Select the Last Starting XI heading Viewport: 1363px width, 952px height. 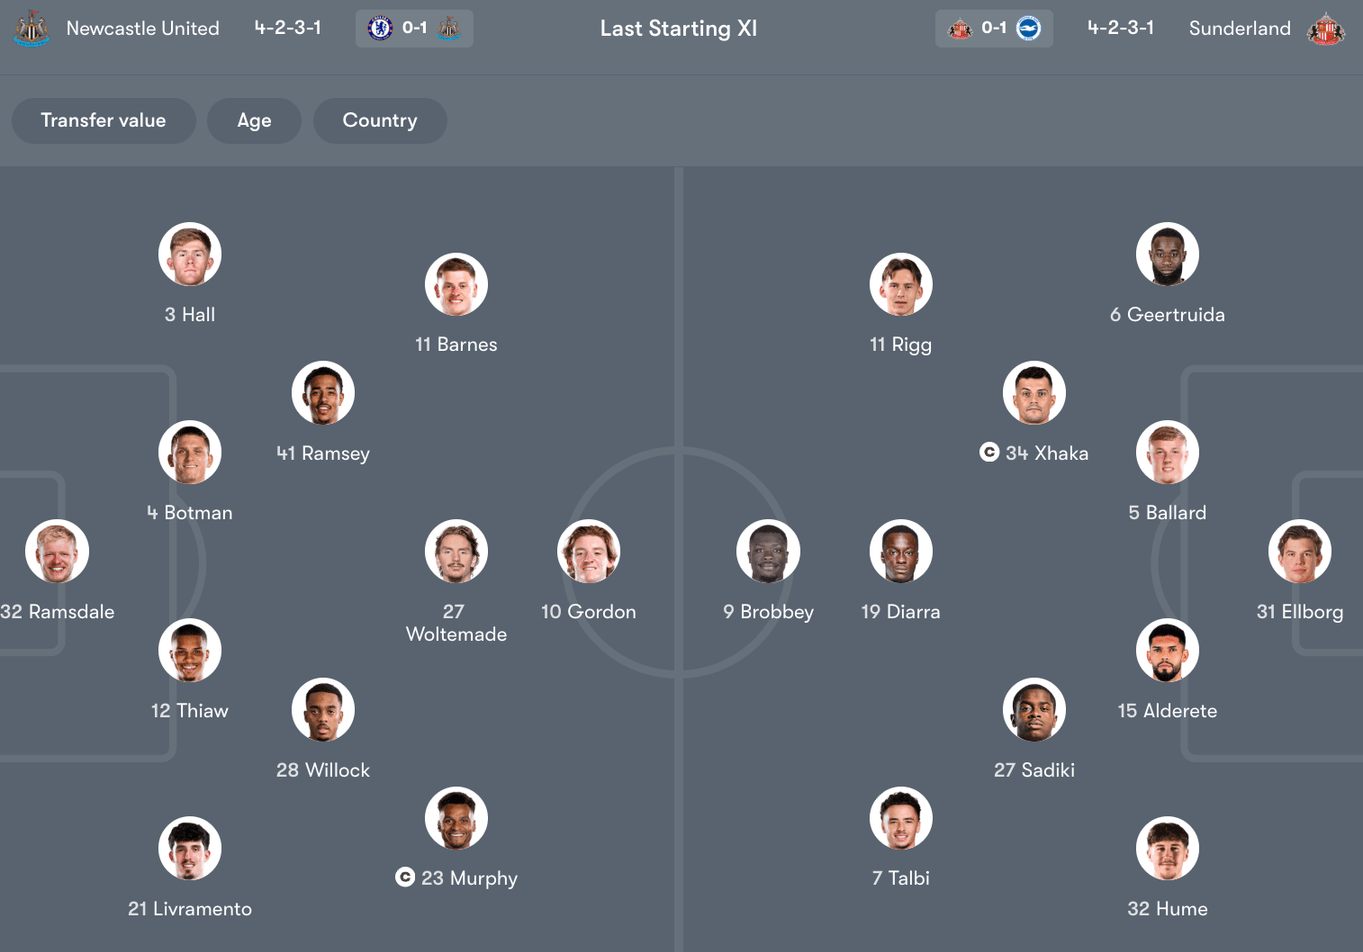pyautogui.click(x=678, y=28)
